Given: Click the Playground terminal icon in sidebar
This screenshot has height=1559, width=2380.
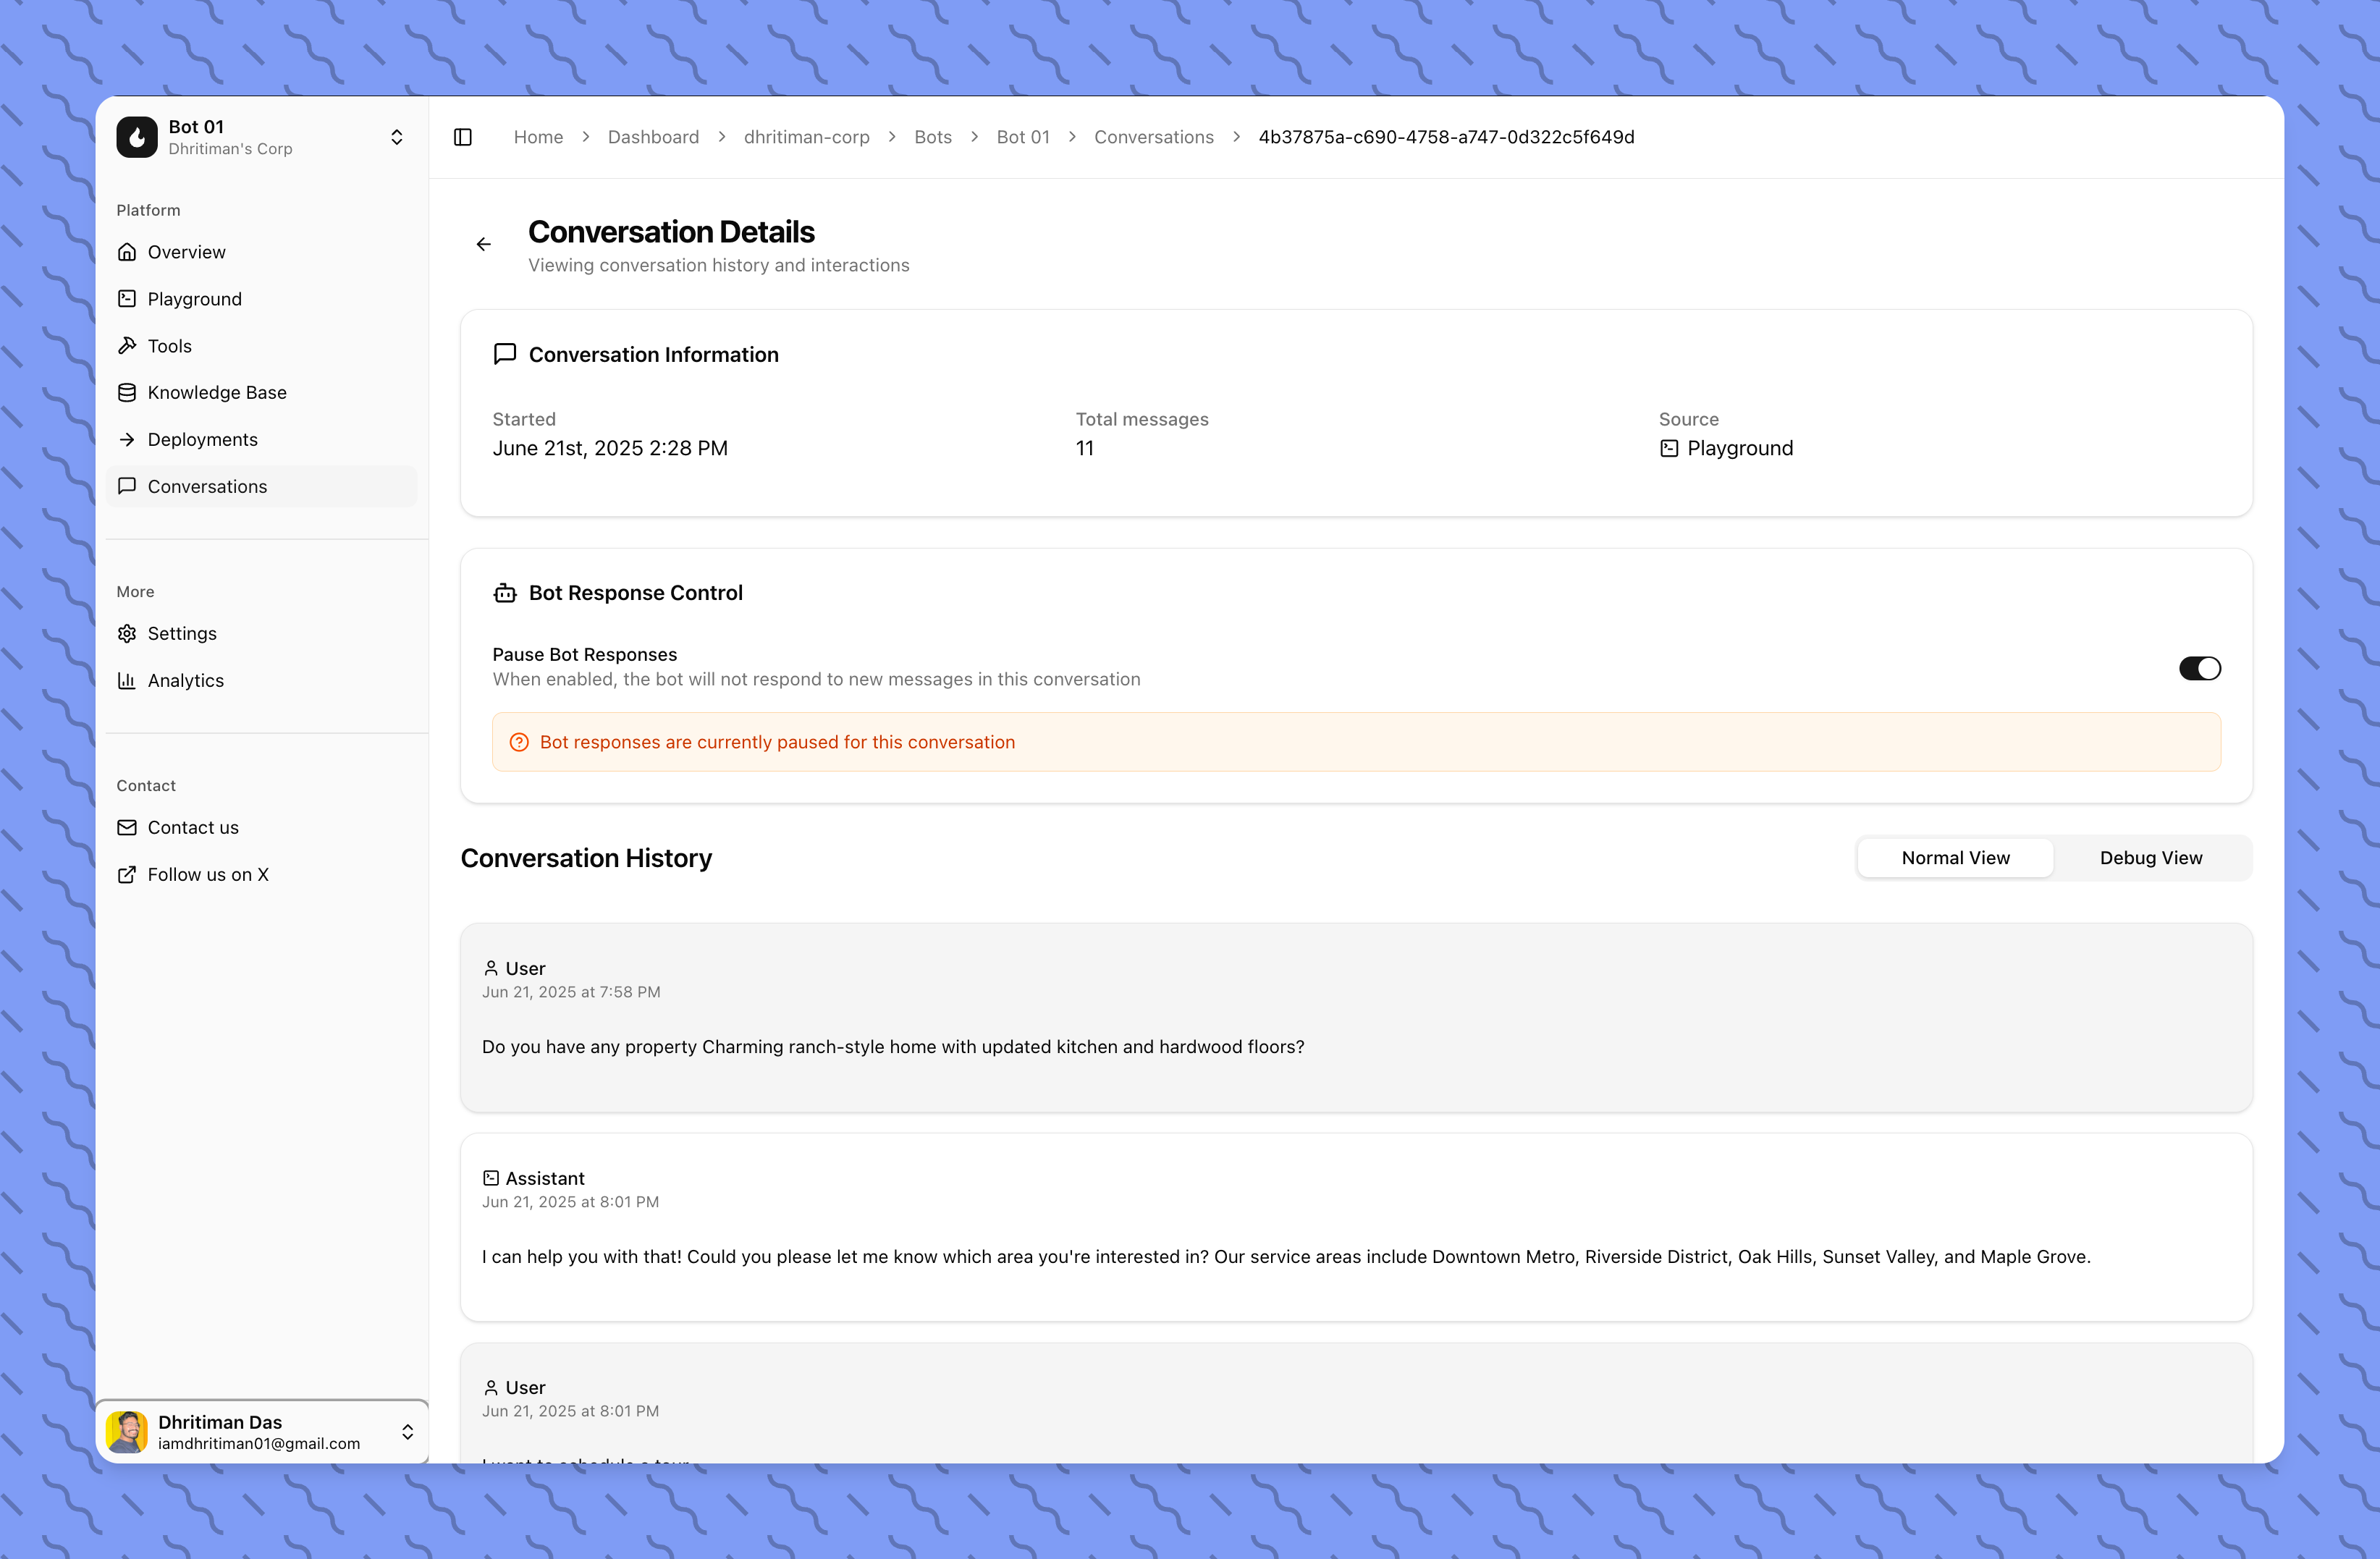Looking at the screenshot, I should pyautogui.click(x=127, y=299).
